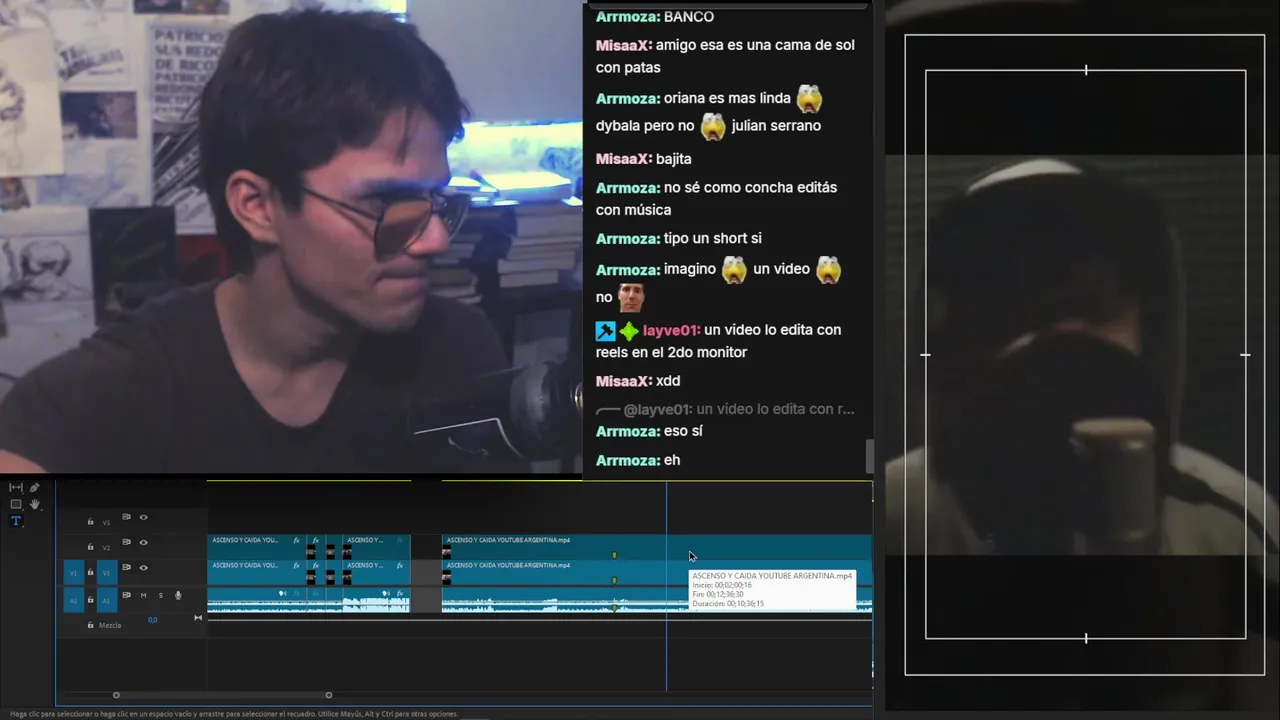The height and width of the screenshot is (720, 1280).
Task: Toggle A1 source patching button
Action: [x=73, y=600]
